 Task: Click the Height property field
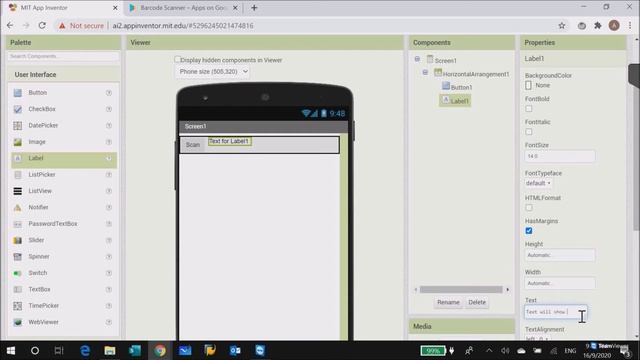560,255
